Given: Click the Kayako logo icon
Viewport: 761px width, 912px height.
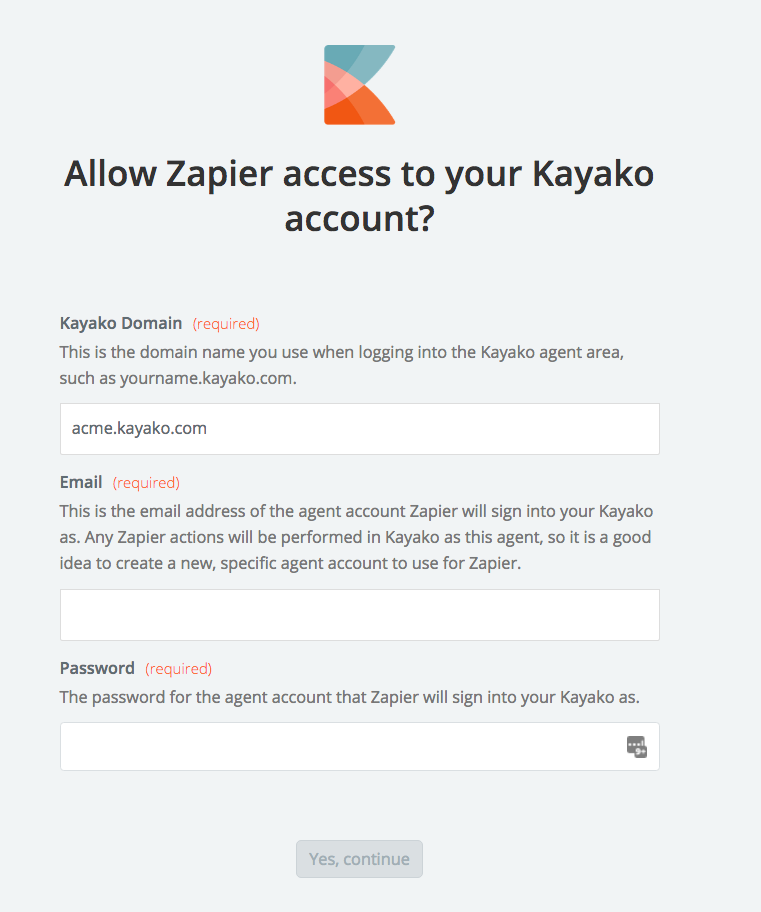Looking at the screenshot, I should [360, 85].
